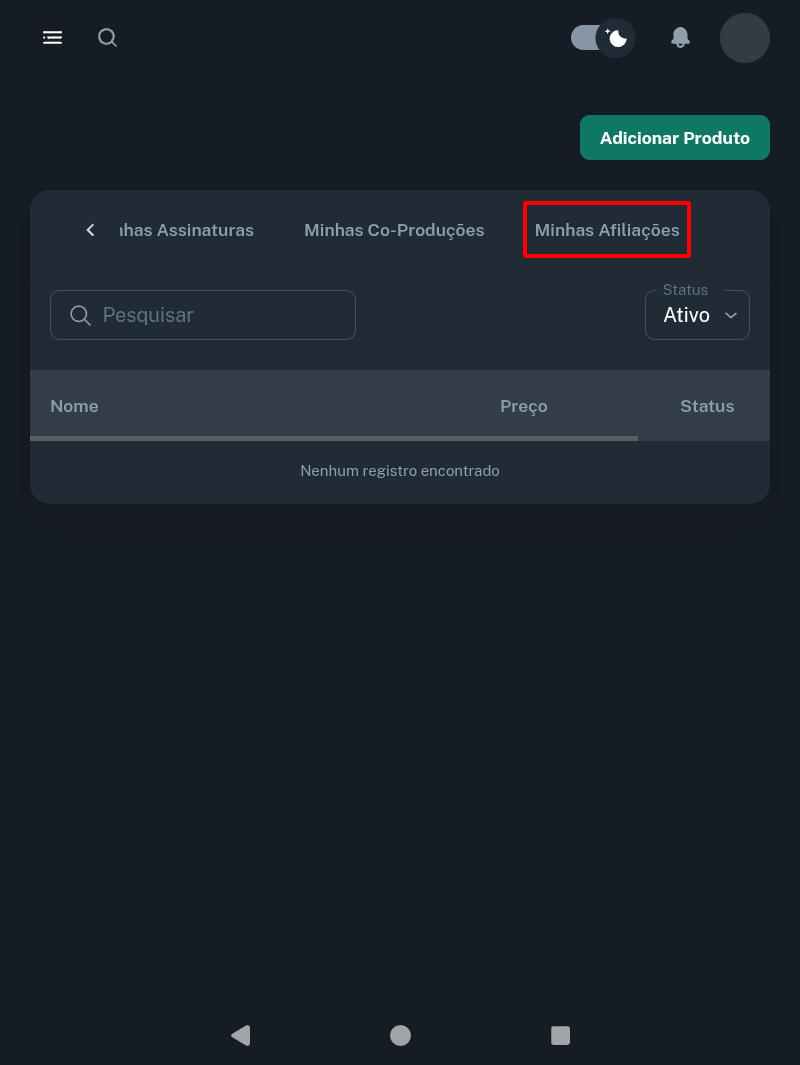Click the search icon in top bar
The image size is (800, 1065).
point(107,38)
